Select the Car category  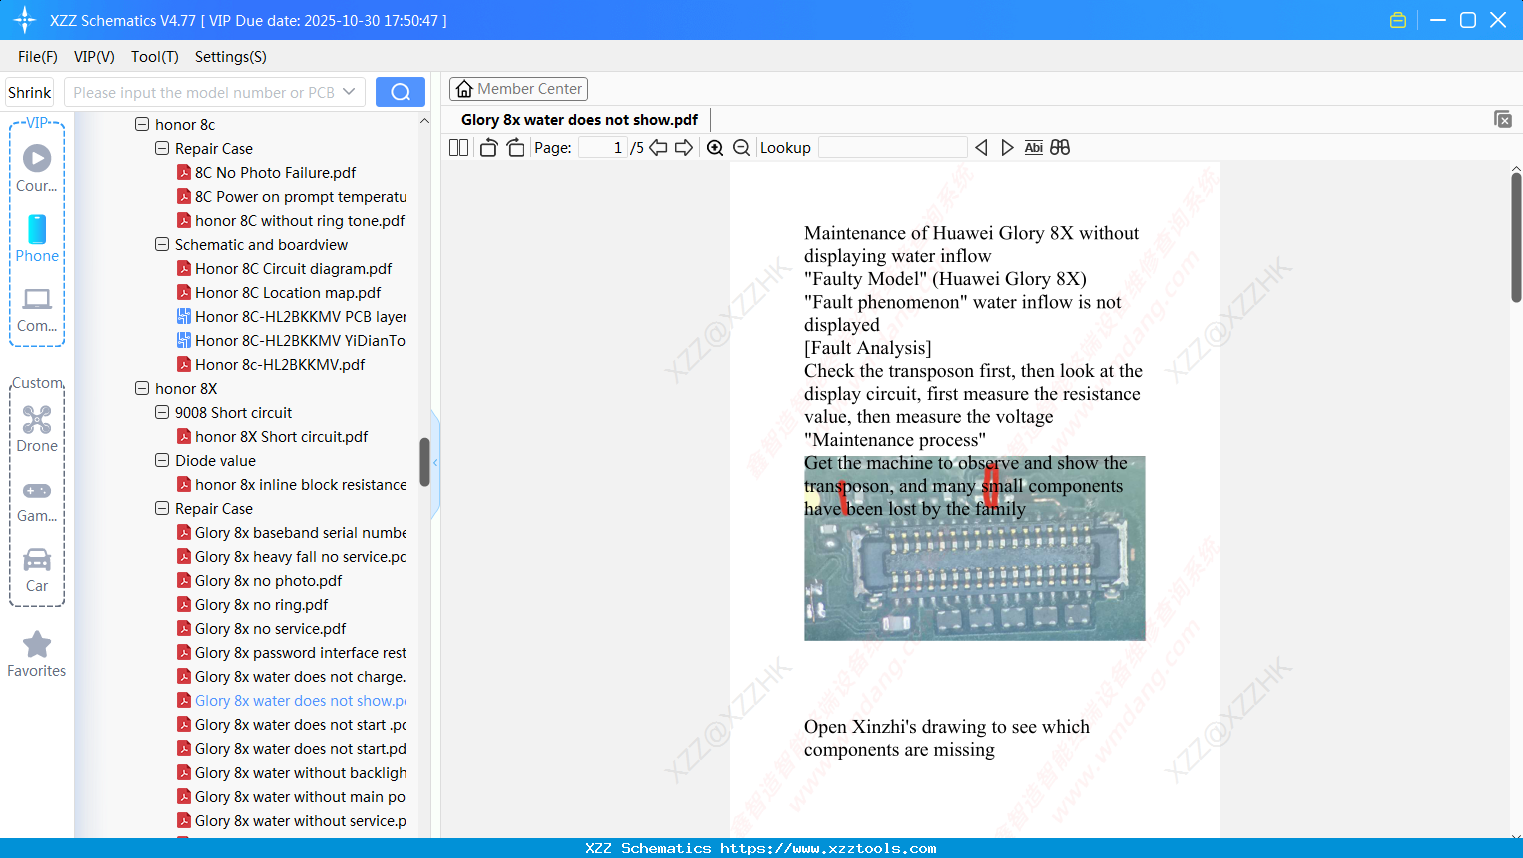(x=37, y=569)
